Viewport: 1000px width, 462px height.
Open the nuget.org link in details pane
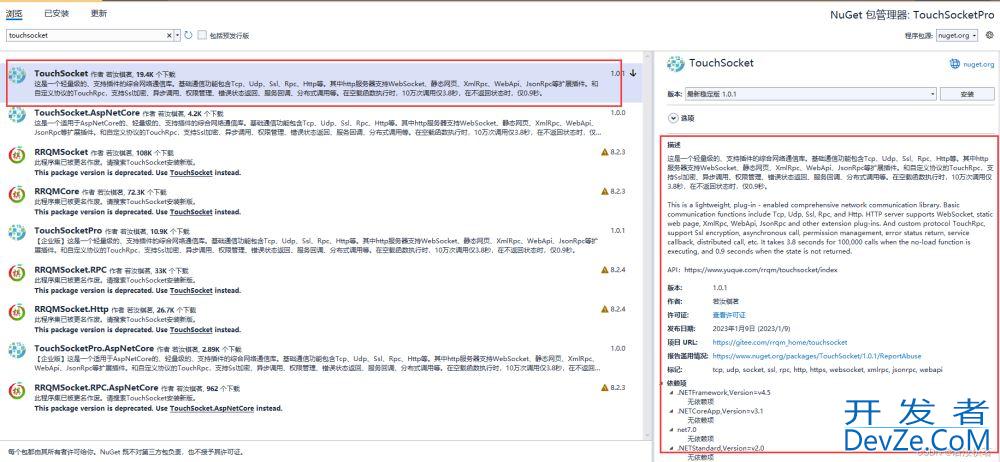pos(978,64)
